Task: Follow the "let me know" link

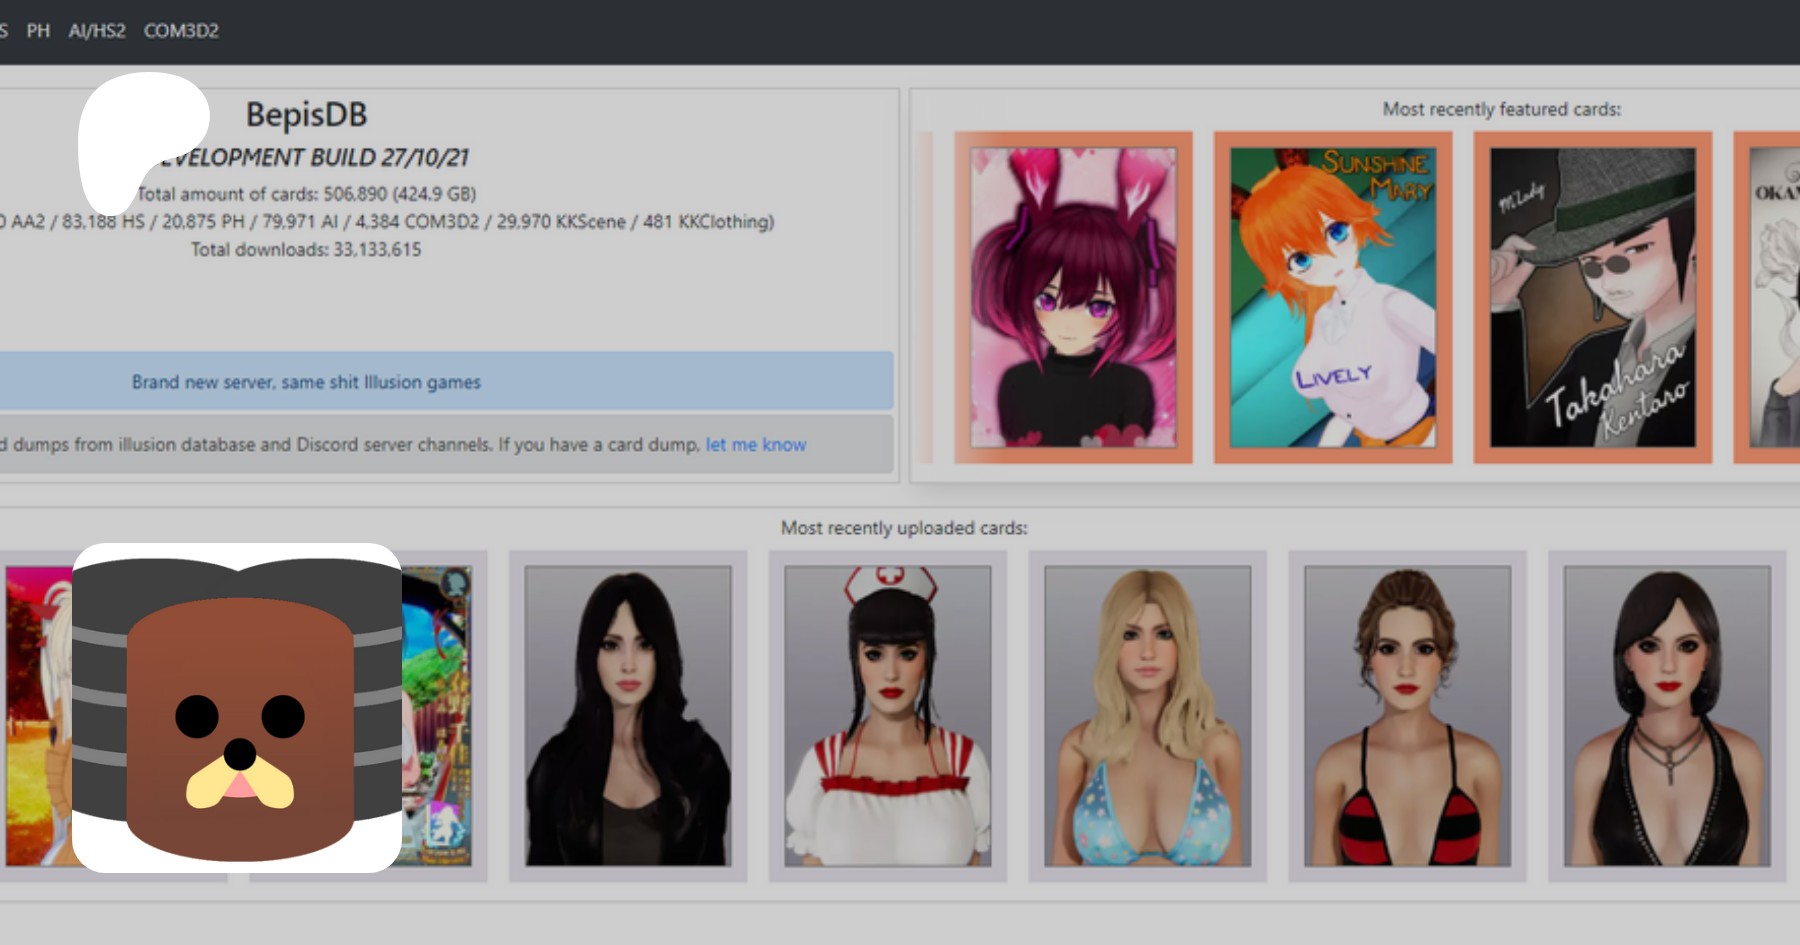Action: click(x=755, y=445)
